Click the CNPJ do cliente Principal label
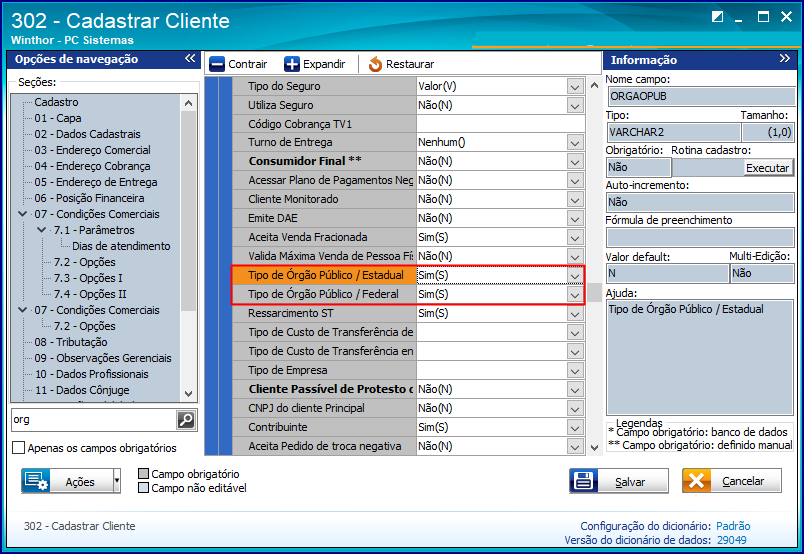The width and height of the screenshot is (804, 554). click(306, 408)
